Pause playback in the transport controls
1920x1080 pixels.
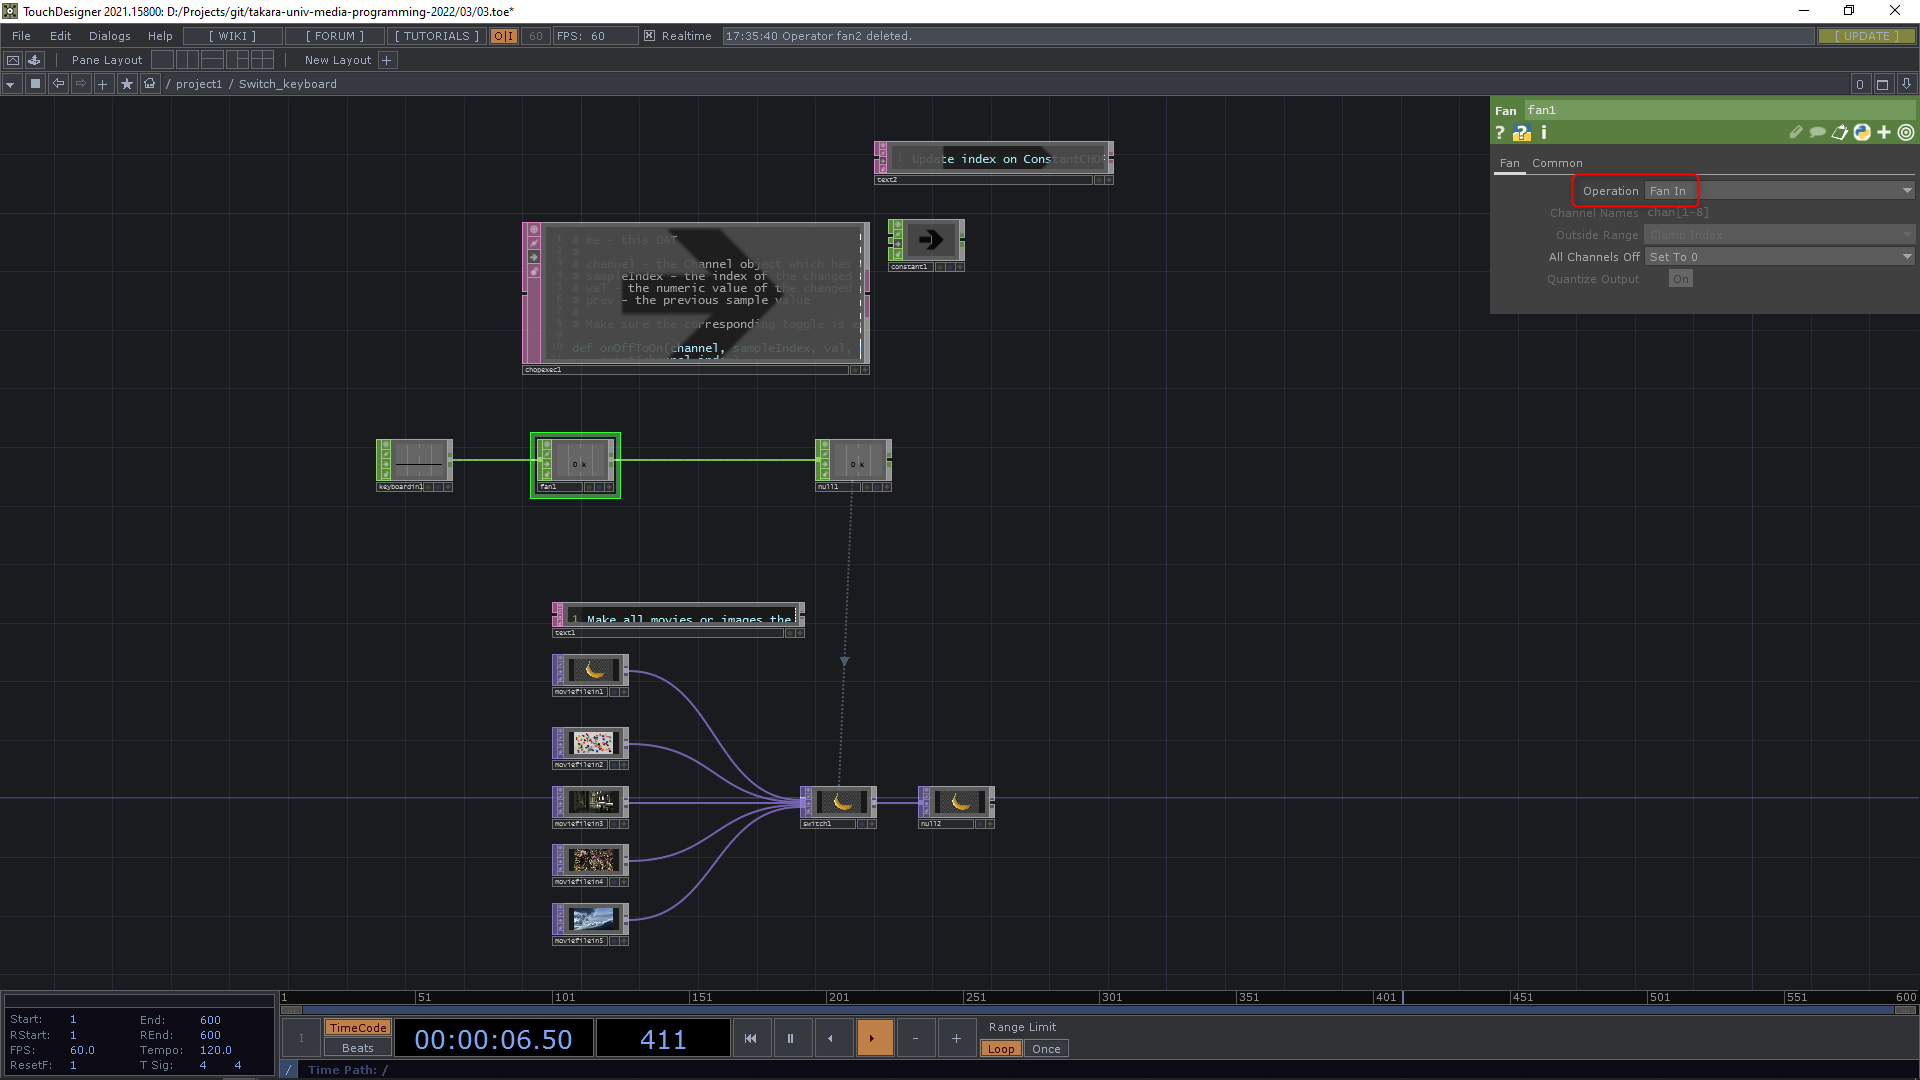click(x=790, y=1038)
